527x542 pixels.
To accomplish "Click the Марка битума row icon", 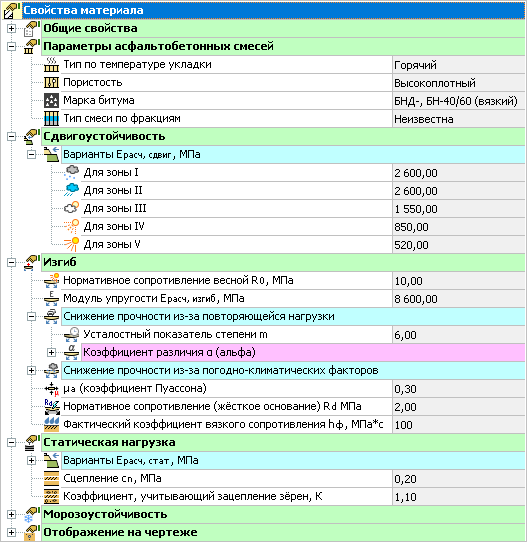I will [51, 101].
